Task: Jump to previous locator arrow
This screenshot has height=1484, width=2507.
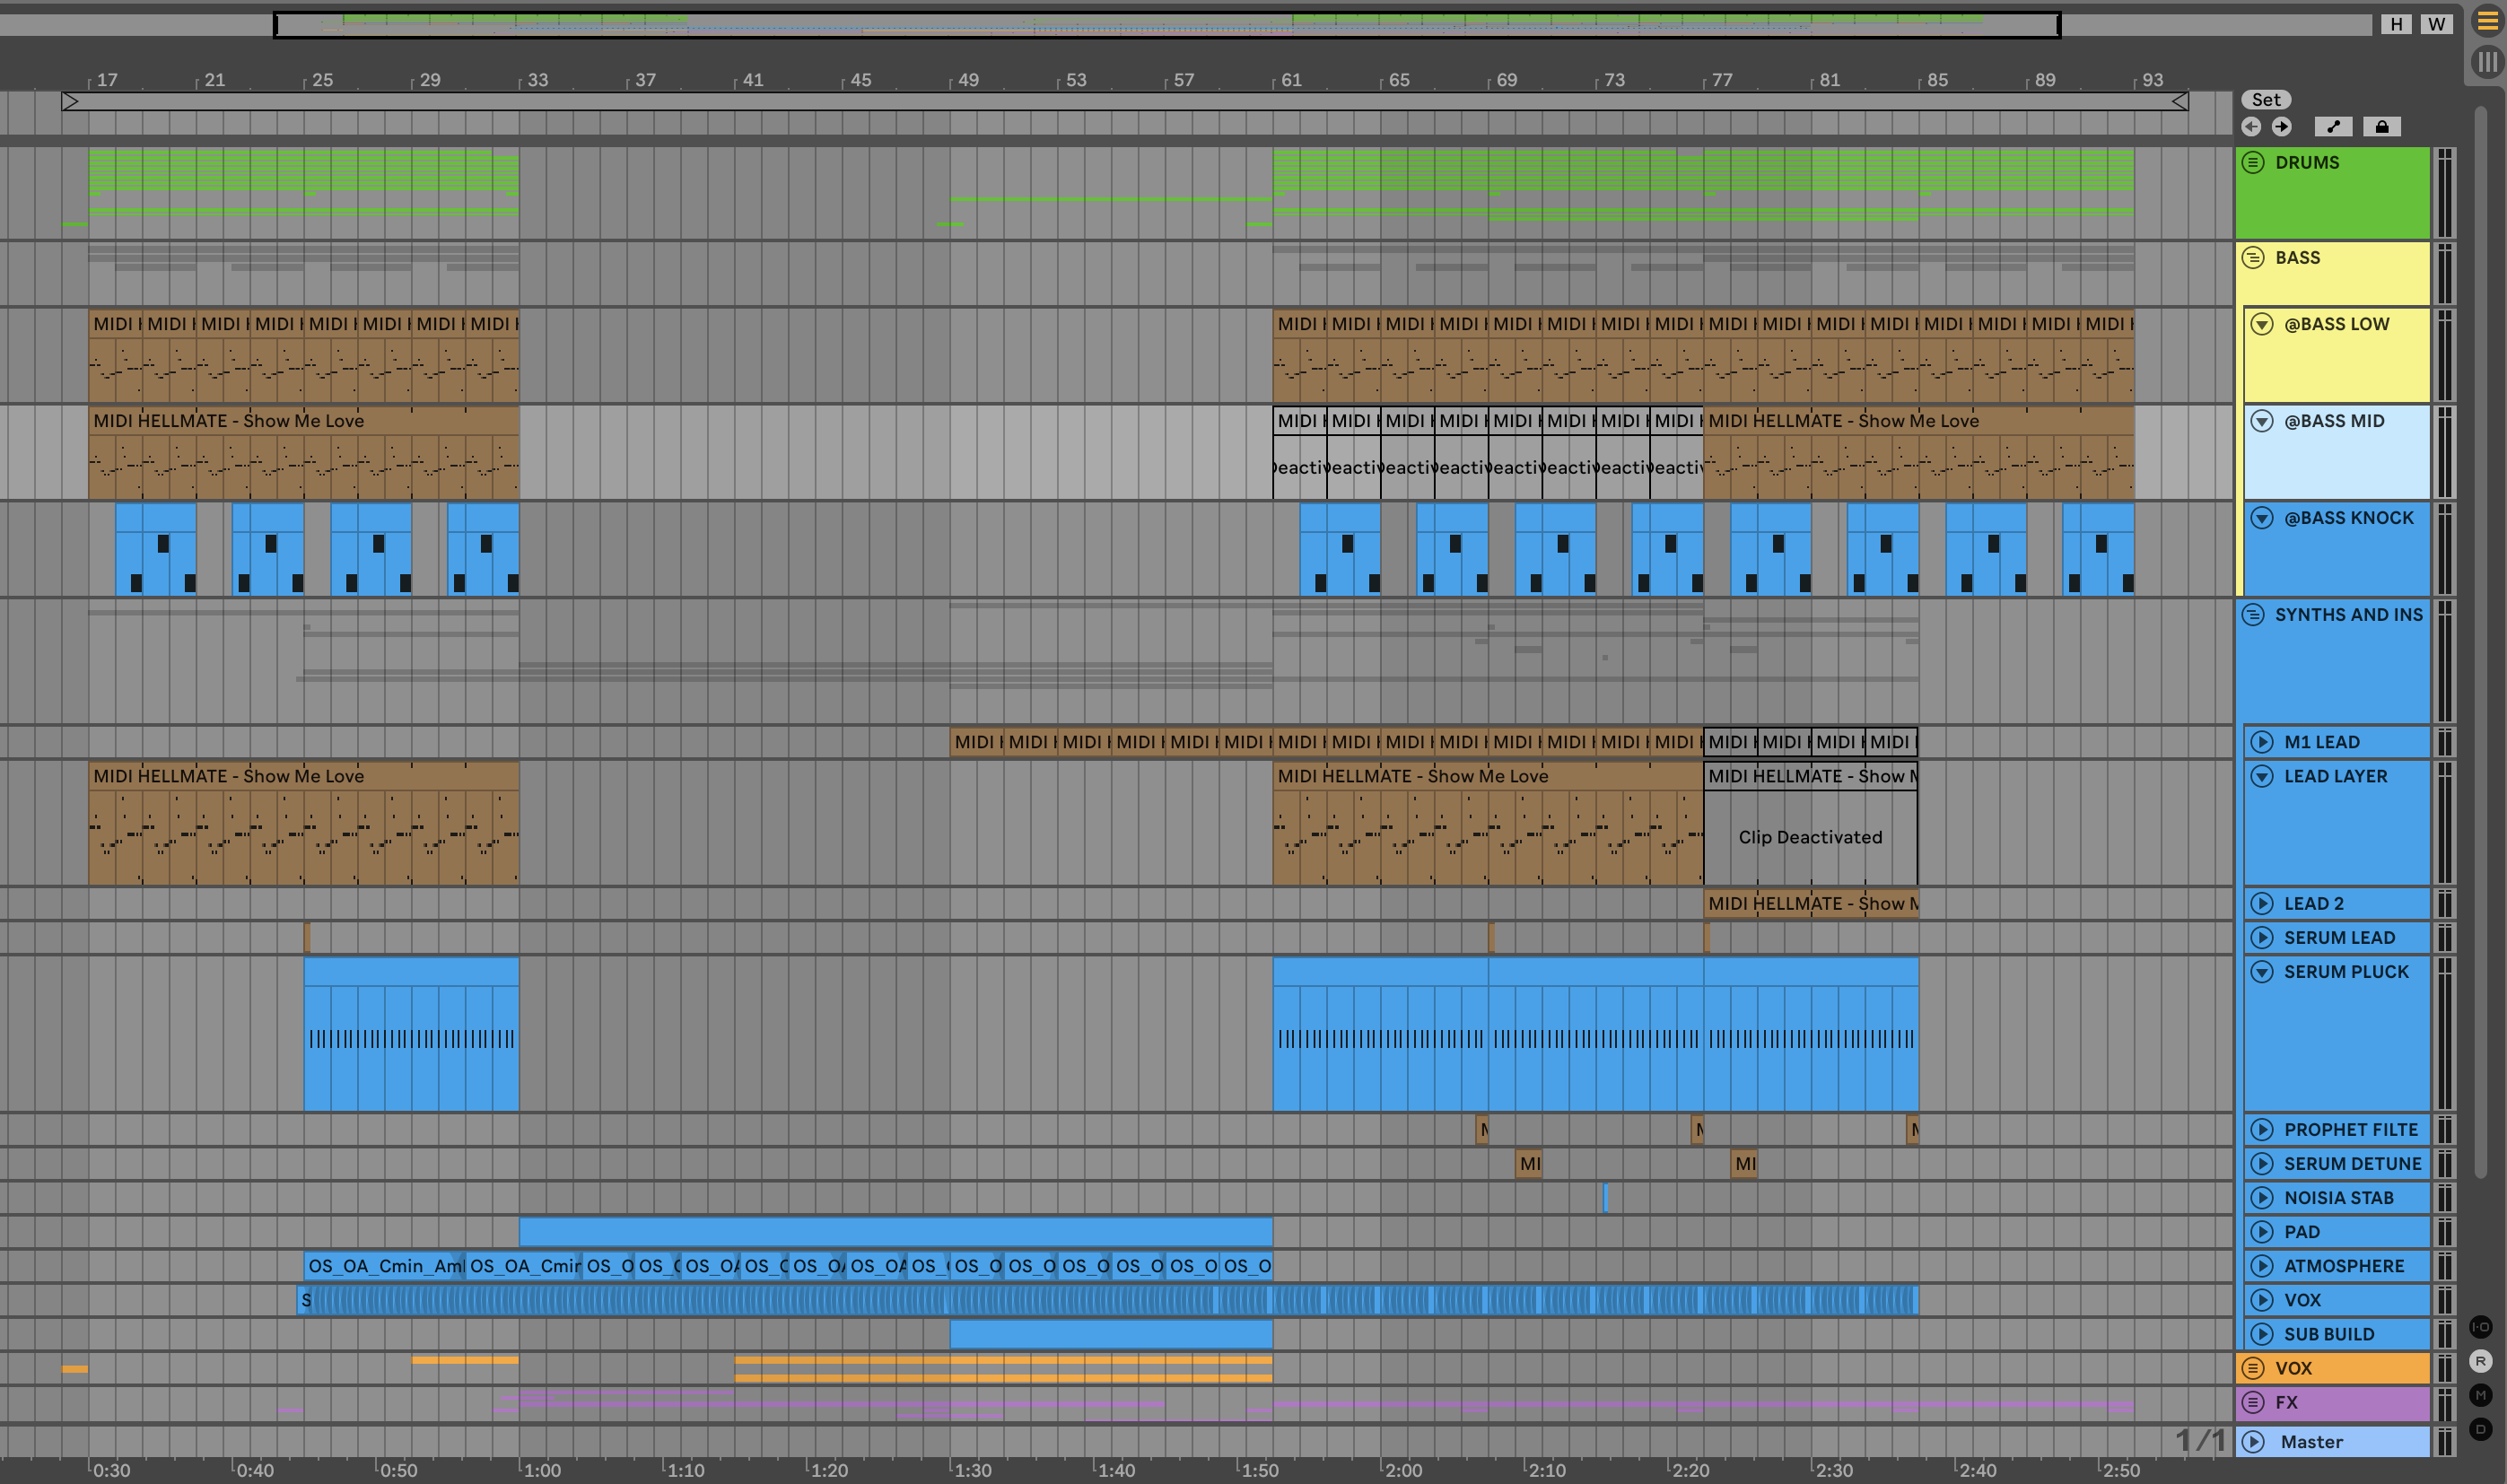Action: click(2250, 126)
